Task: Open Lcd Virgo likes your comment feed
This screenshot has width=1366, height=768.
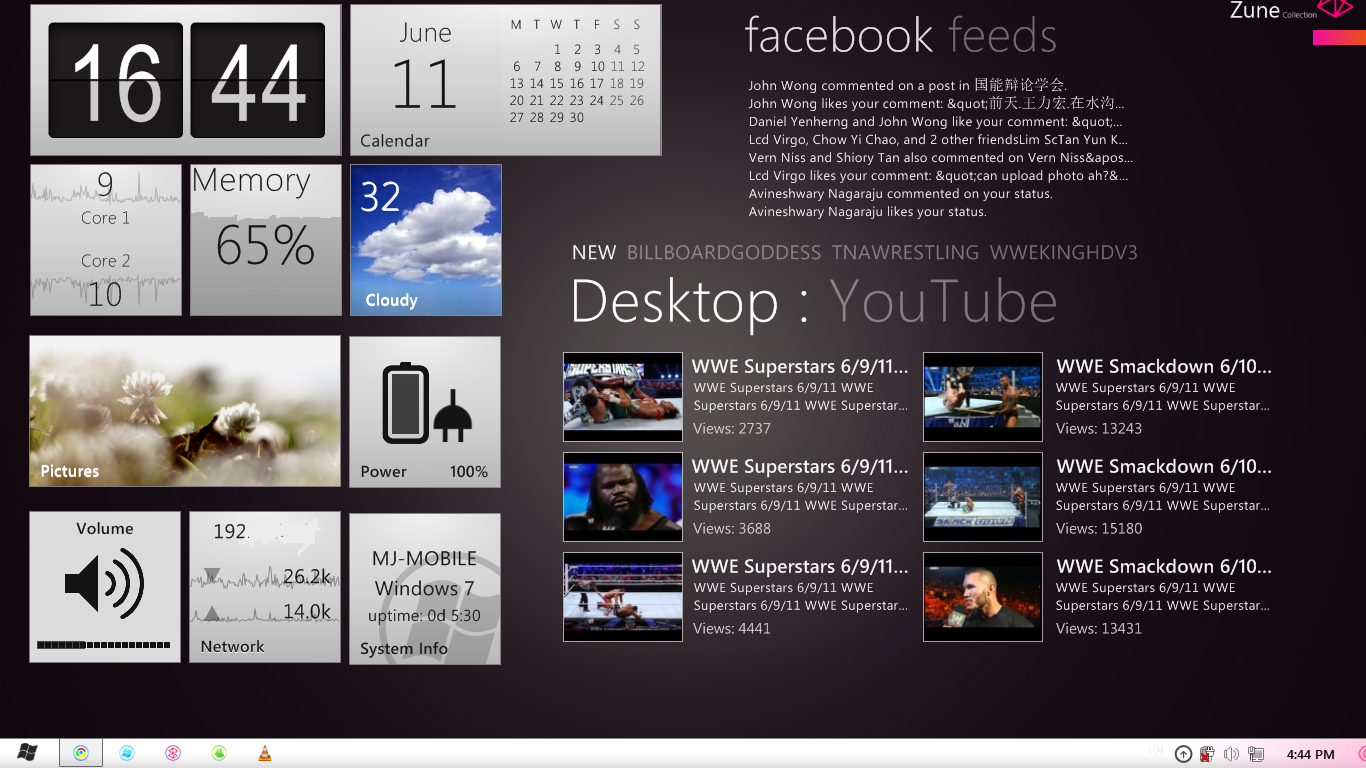Action: [938, 175]
